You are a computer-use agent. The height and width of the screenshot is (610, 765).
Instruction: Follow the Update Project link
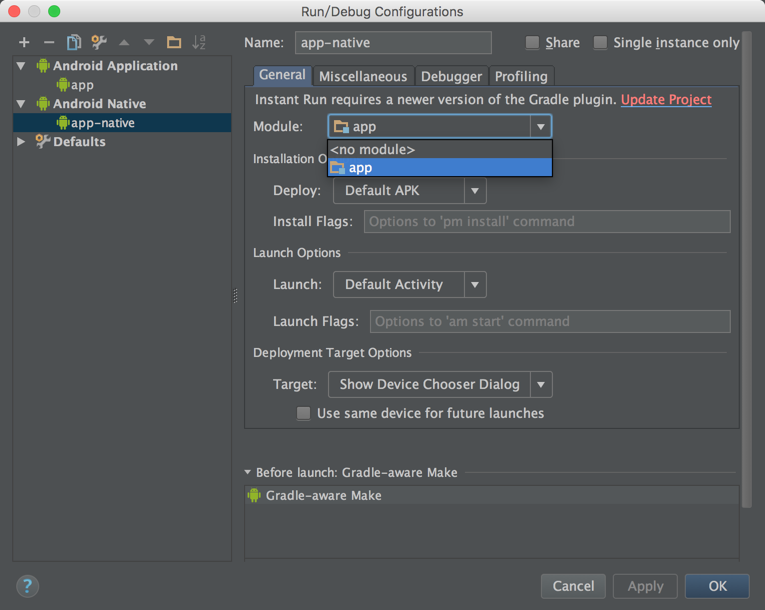click(666, 100)
